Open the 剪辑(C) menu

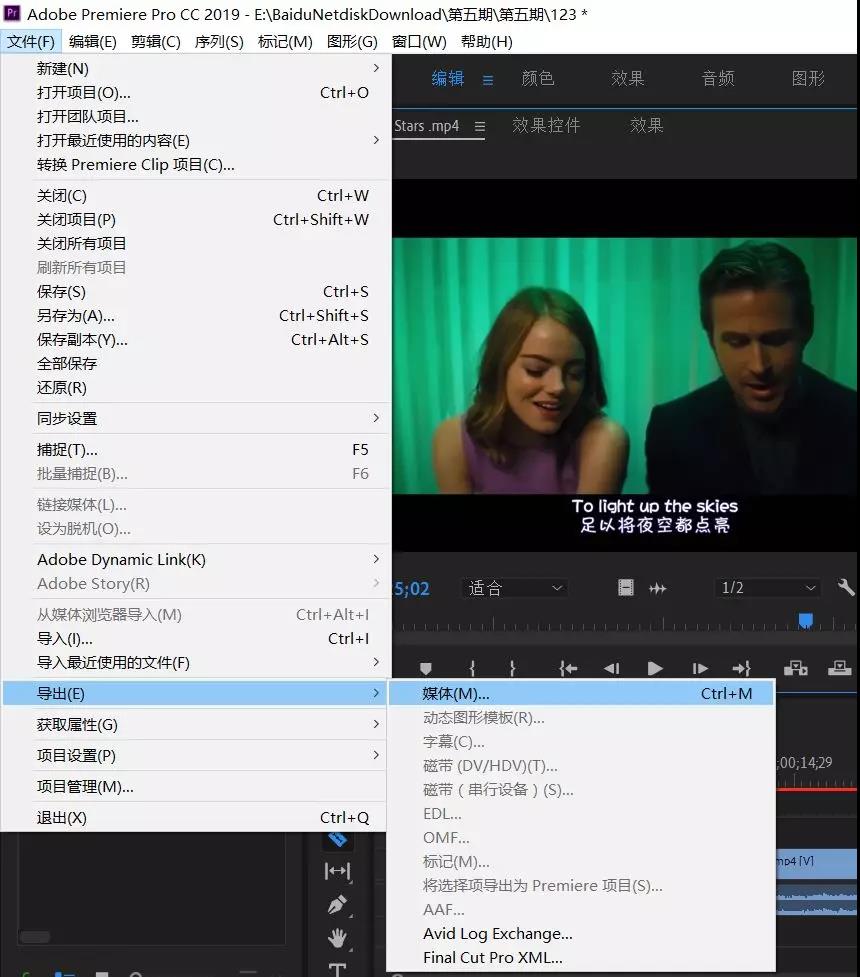(x=156, y=42)
